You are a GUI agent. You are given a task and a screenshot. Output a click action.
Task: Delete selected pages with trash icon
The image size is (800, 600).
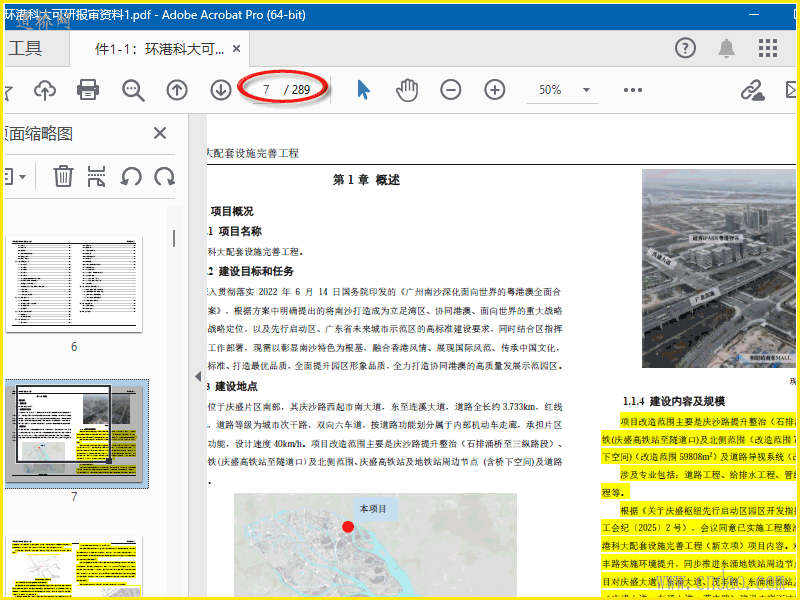(x=63, y=177)
